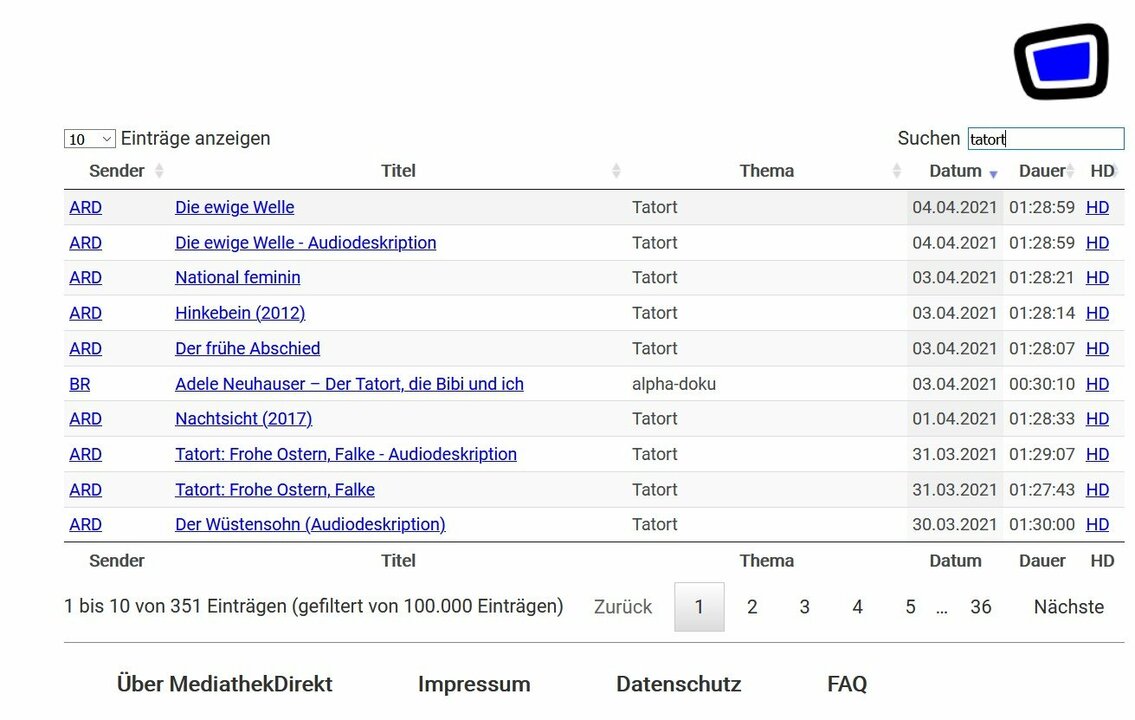Jump to last page 36
This screenshot has height=720, width=1135.
[x=981, y=606]
